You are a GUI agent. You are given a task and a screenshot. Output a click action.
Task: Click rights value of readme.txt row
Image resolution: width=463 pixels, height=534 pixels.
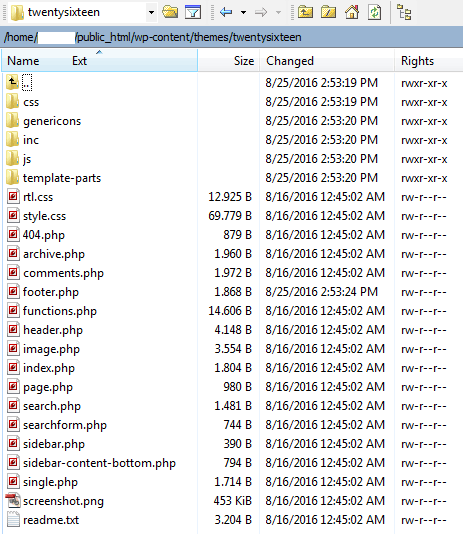tap(424, 520)
